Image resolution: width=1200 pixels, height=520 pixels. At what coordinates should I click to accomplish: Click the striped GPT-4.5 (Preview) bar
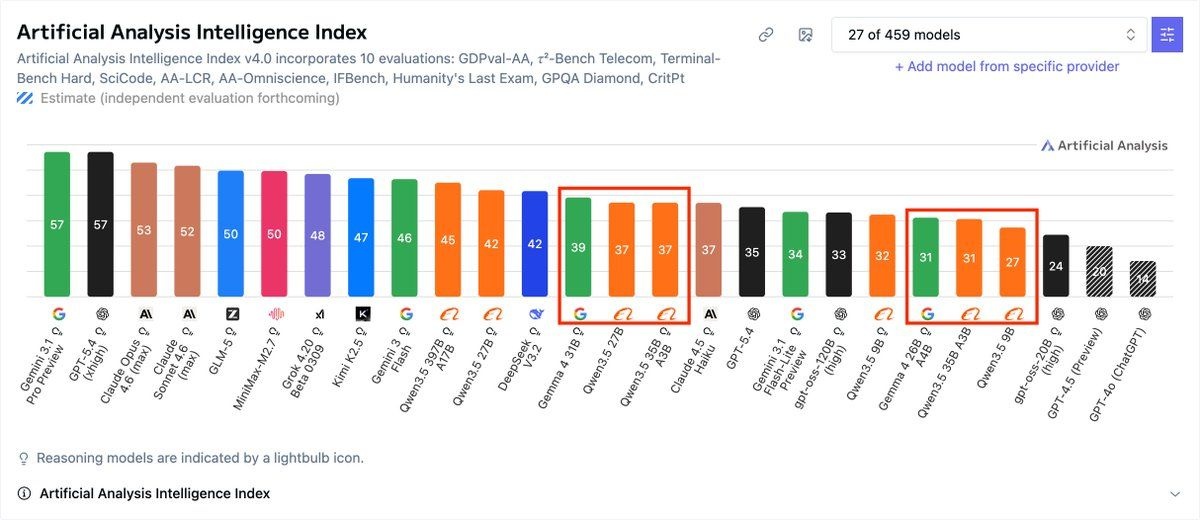[1100, 271]
